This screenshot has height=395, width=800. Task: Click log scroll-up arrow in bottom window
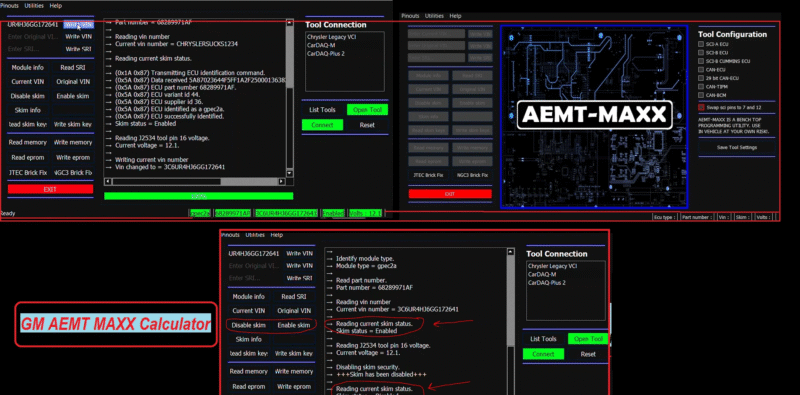[510, 252]
